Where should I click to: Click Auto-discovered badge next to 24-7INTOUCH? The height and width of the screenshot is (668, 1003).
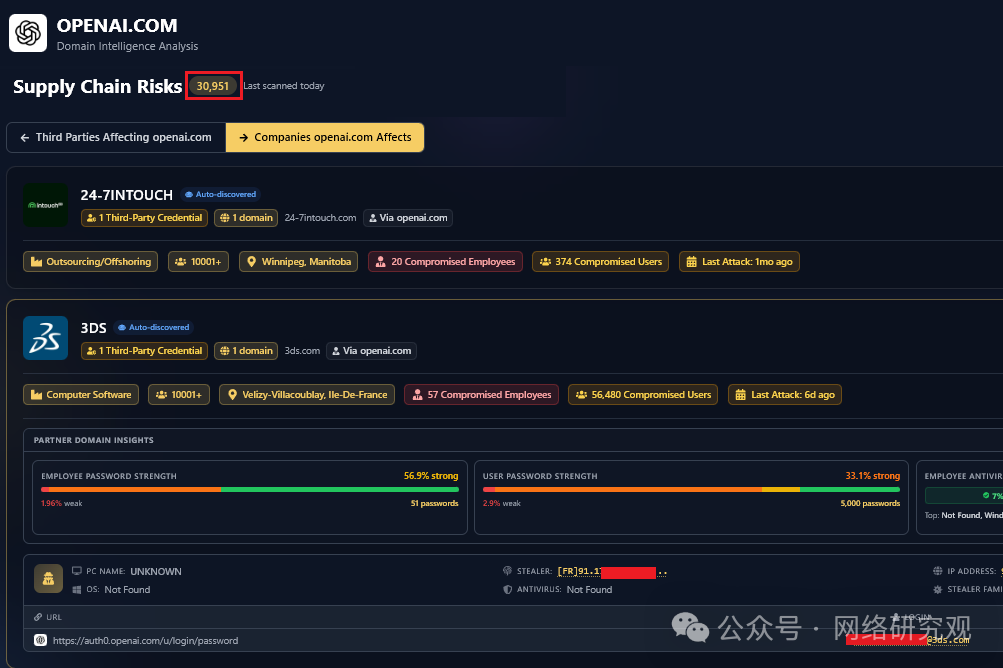tap(220, 195)
